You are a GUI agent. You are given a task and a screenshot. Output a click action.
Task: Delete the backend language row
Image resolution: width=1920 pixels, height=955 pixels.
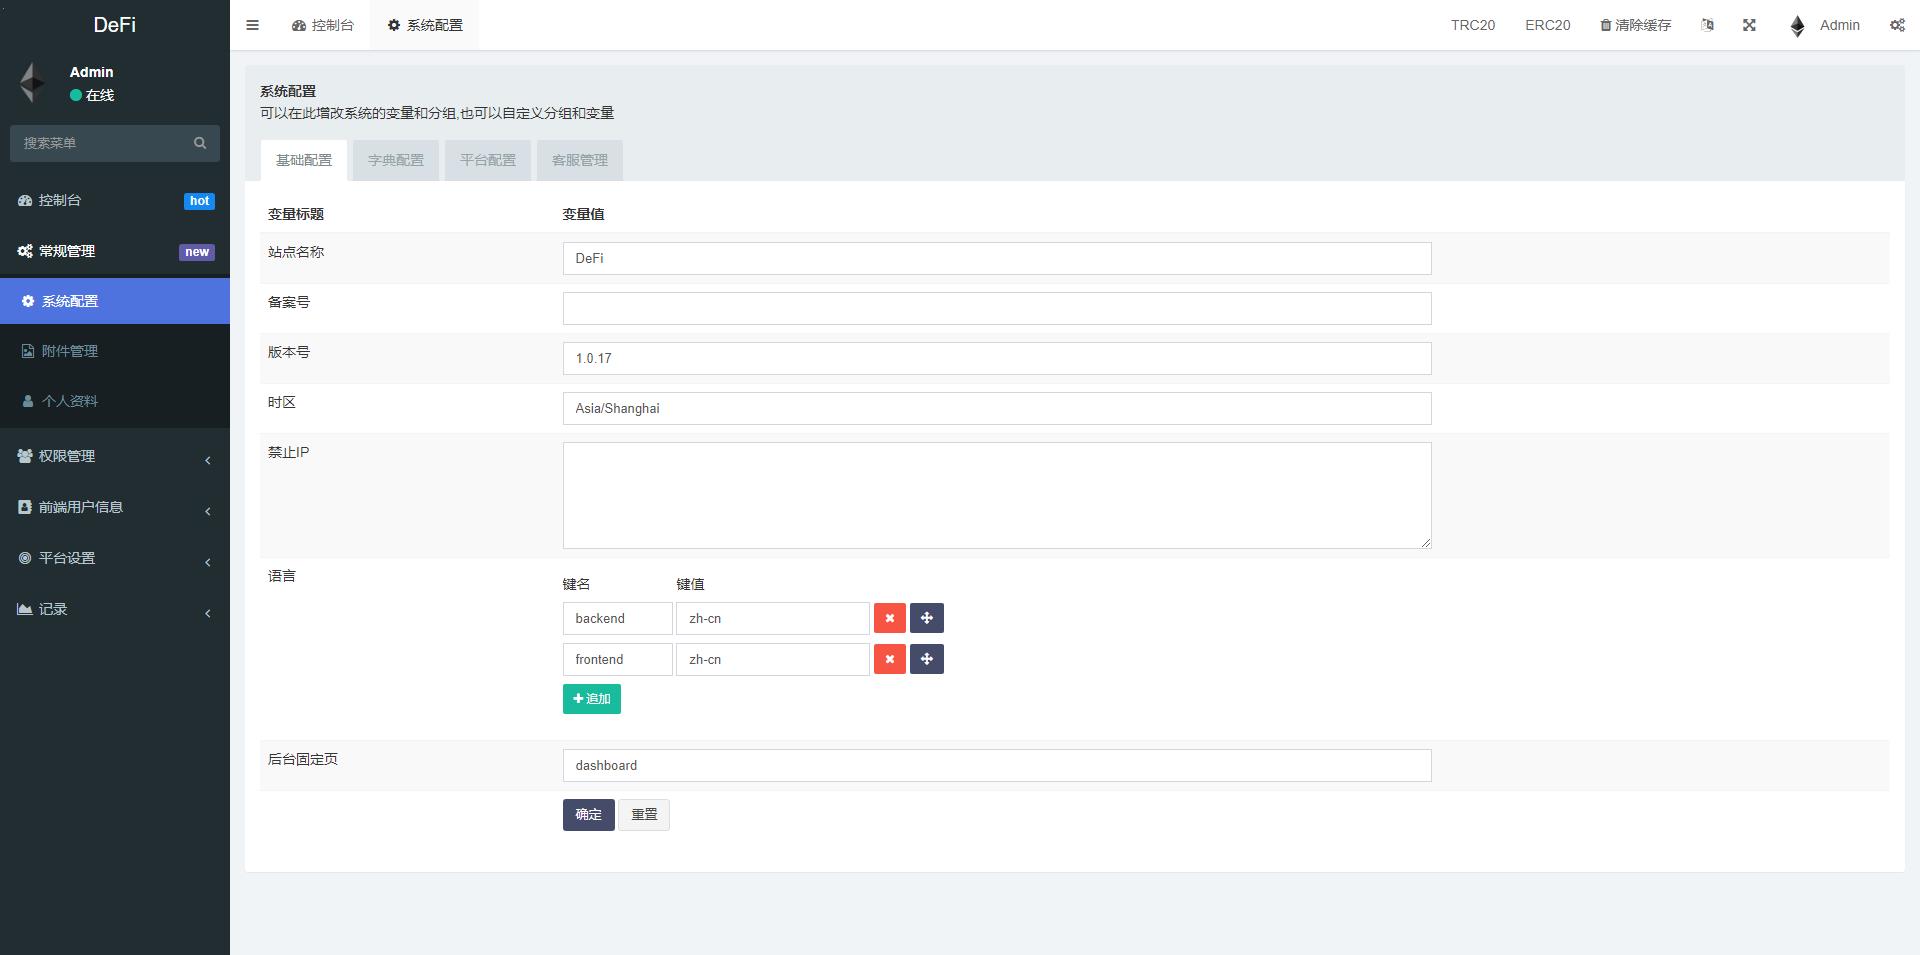click(x=889, y=618)
